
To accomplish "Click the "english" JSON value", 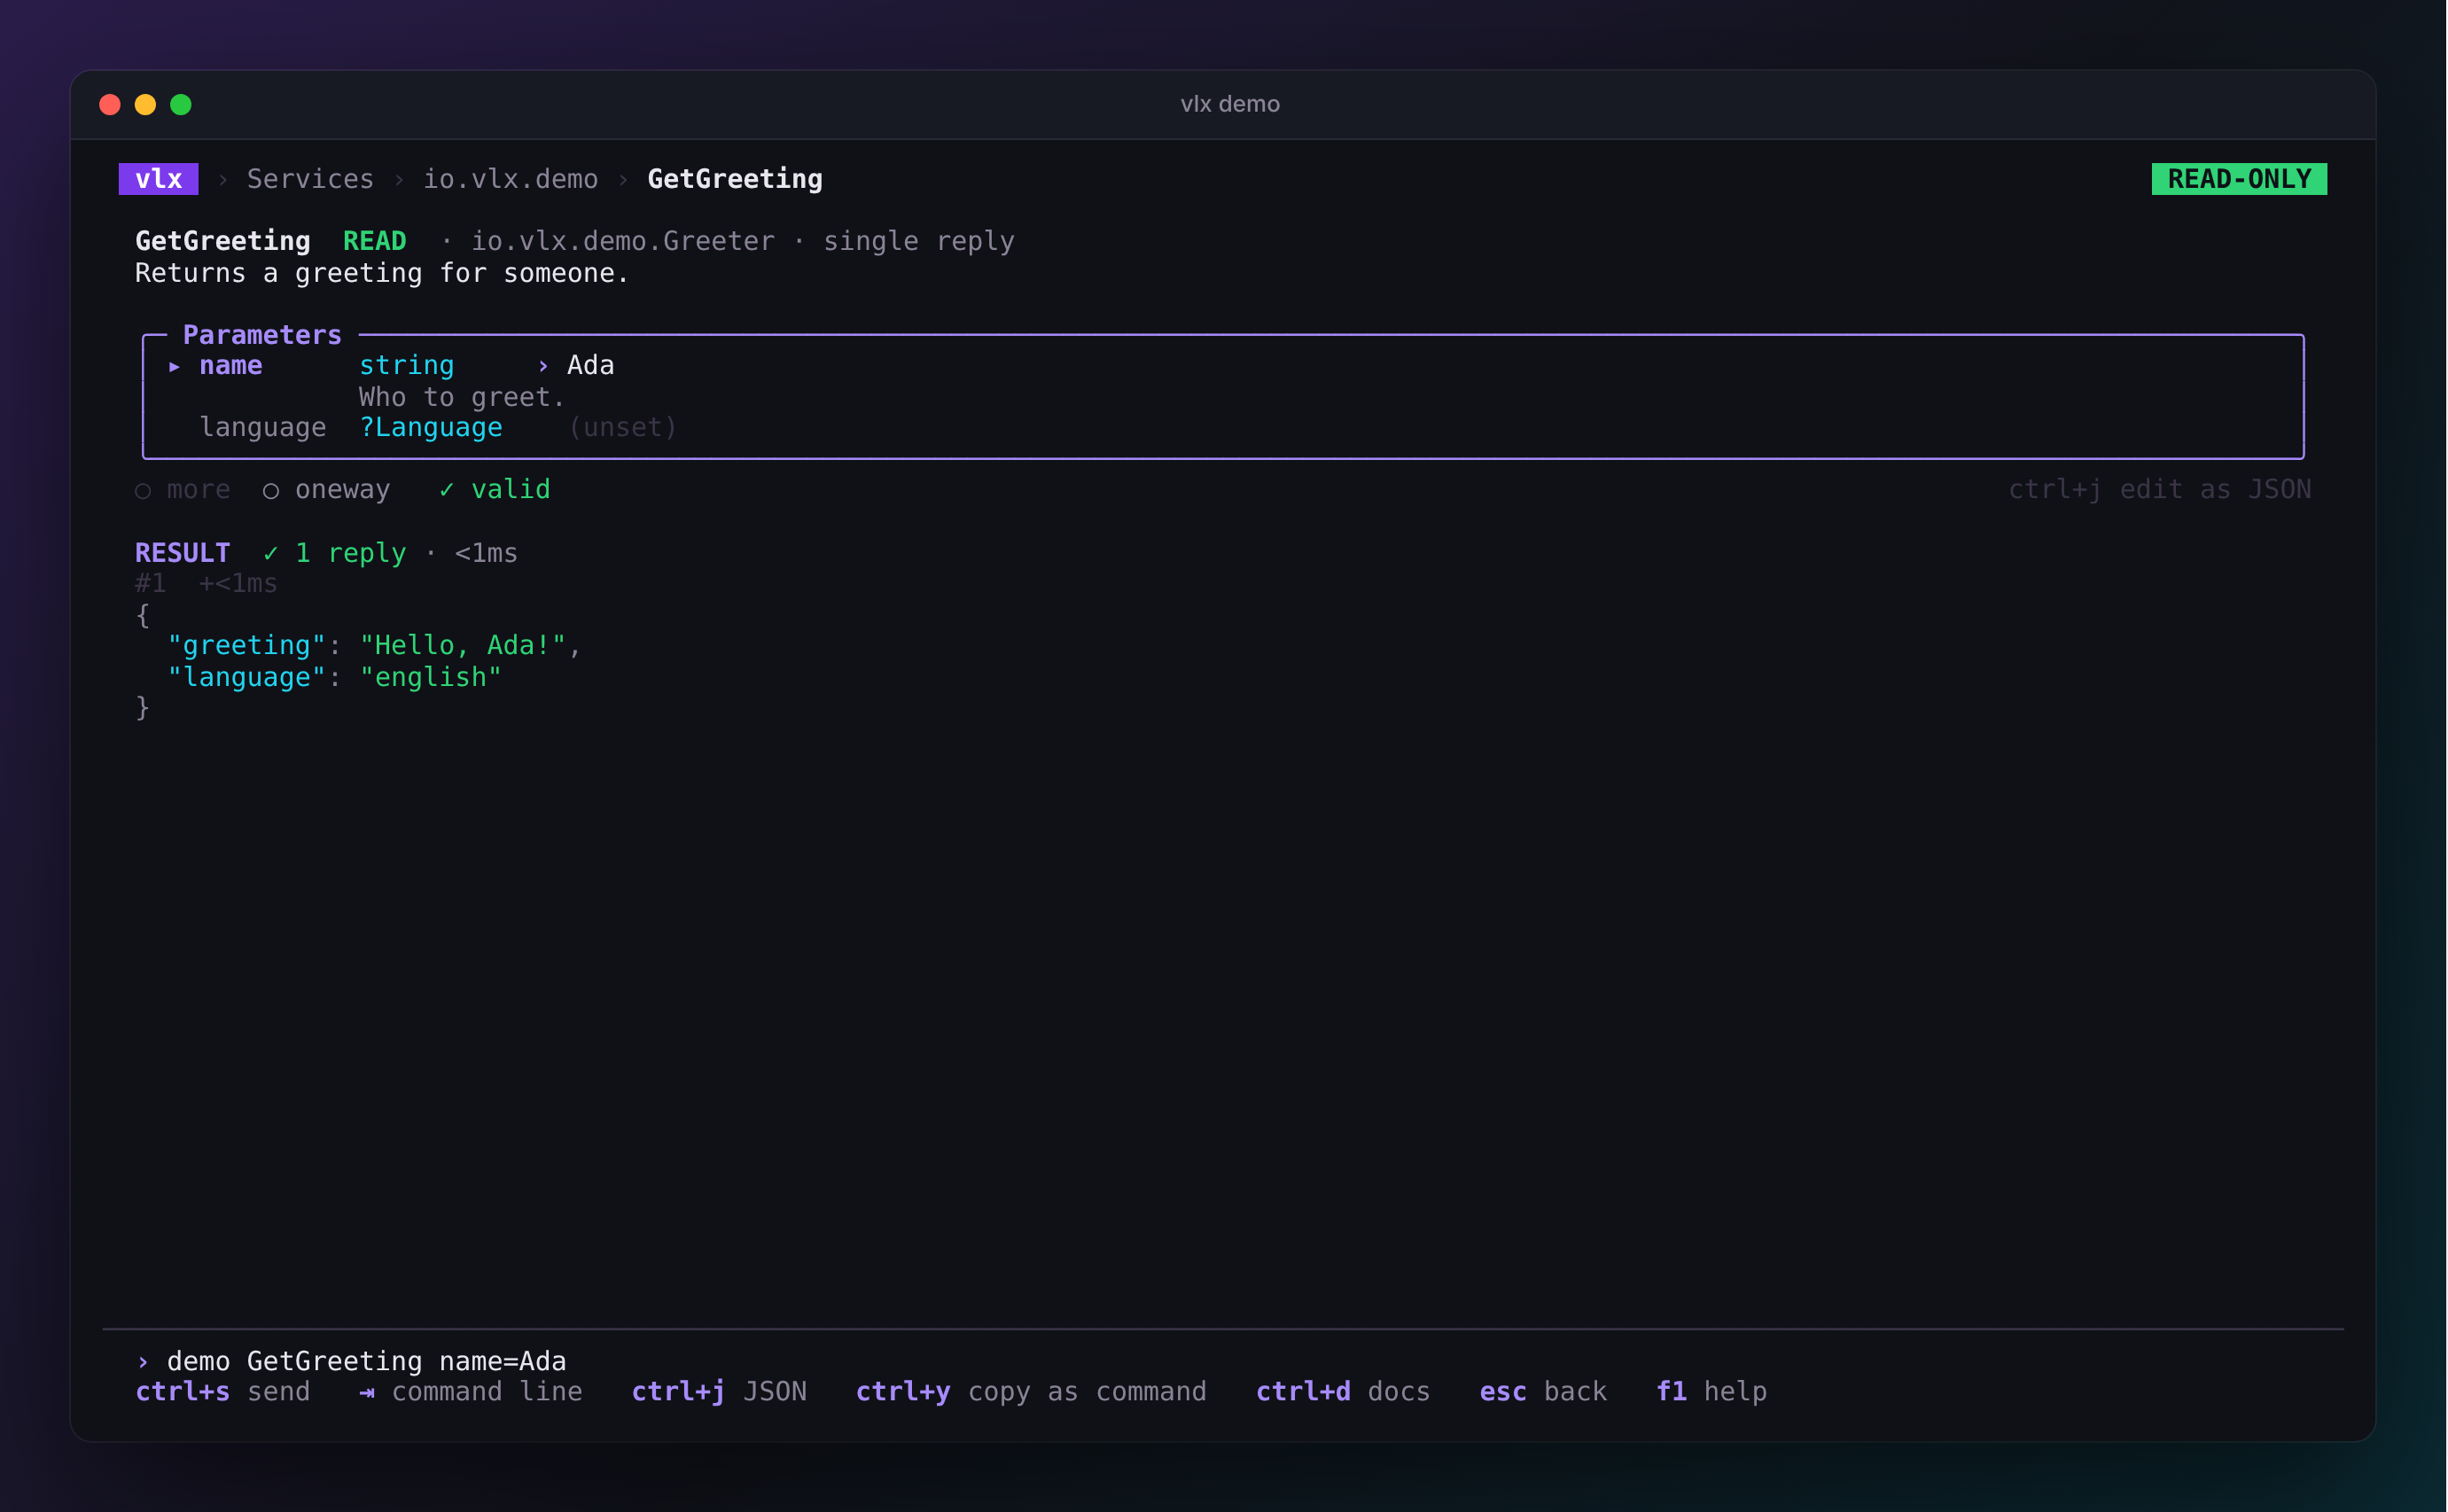I will tap(430, 678).
